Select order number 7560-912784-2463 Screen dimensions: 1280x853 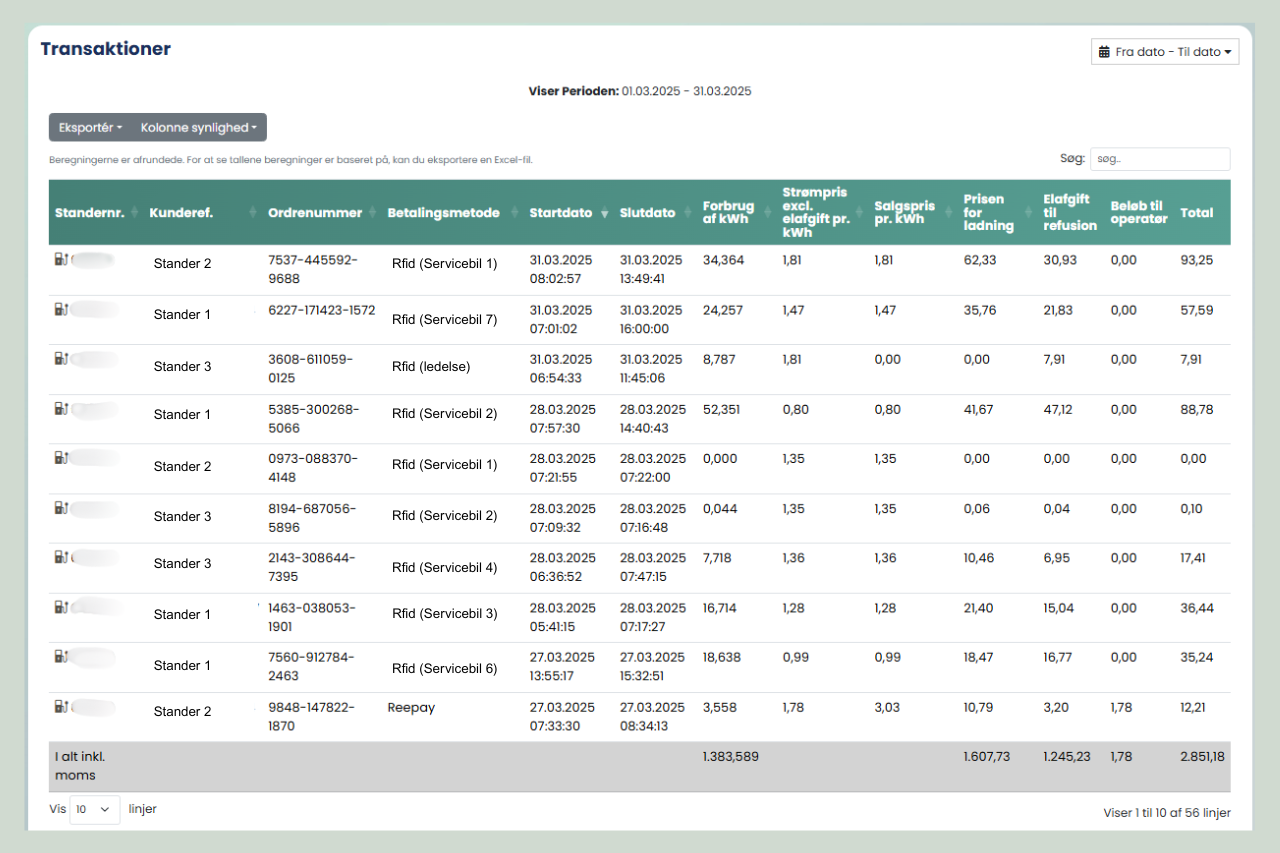click(312, 667)
